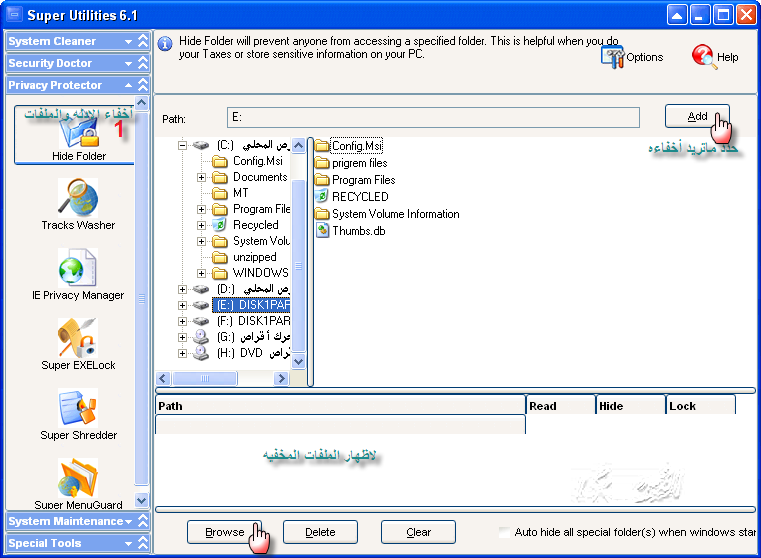Expand the Documents folder node

coord(201,177)
